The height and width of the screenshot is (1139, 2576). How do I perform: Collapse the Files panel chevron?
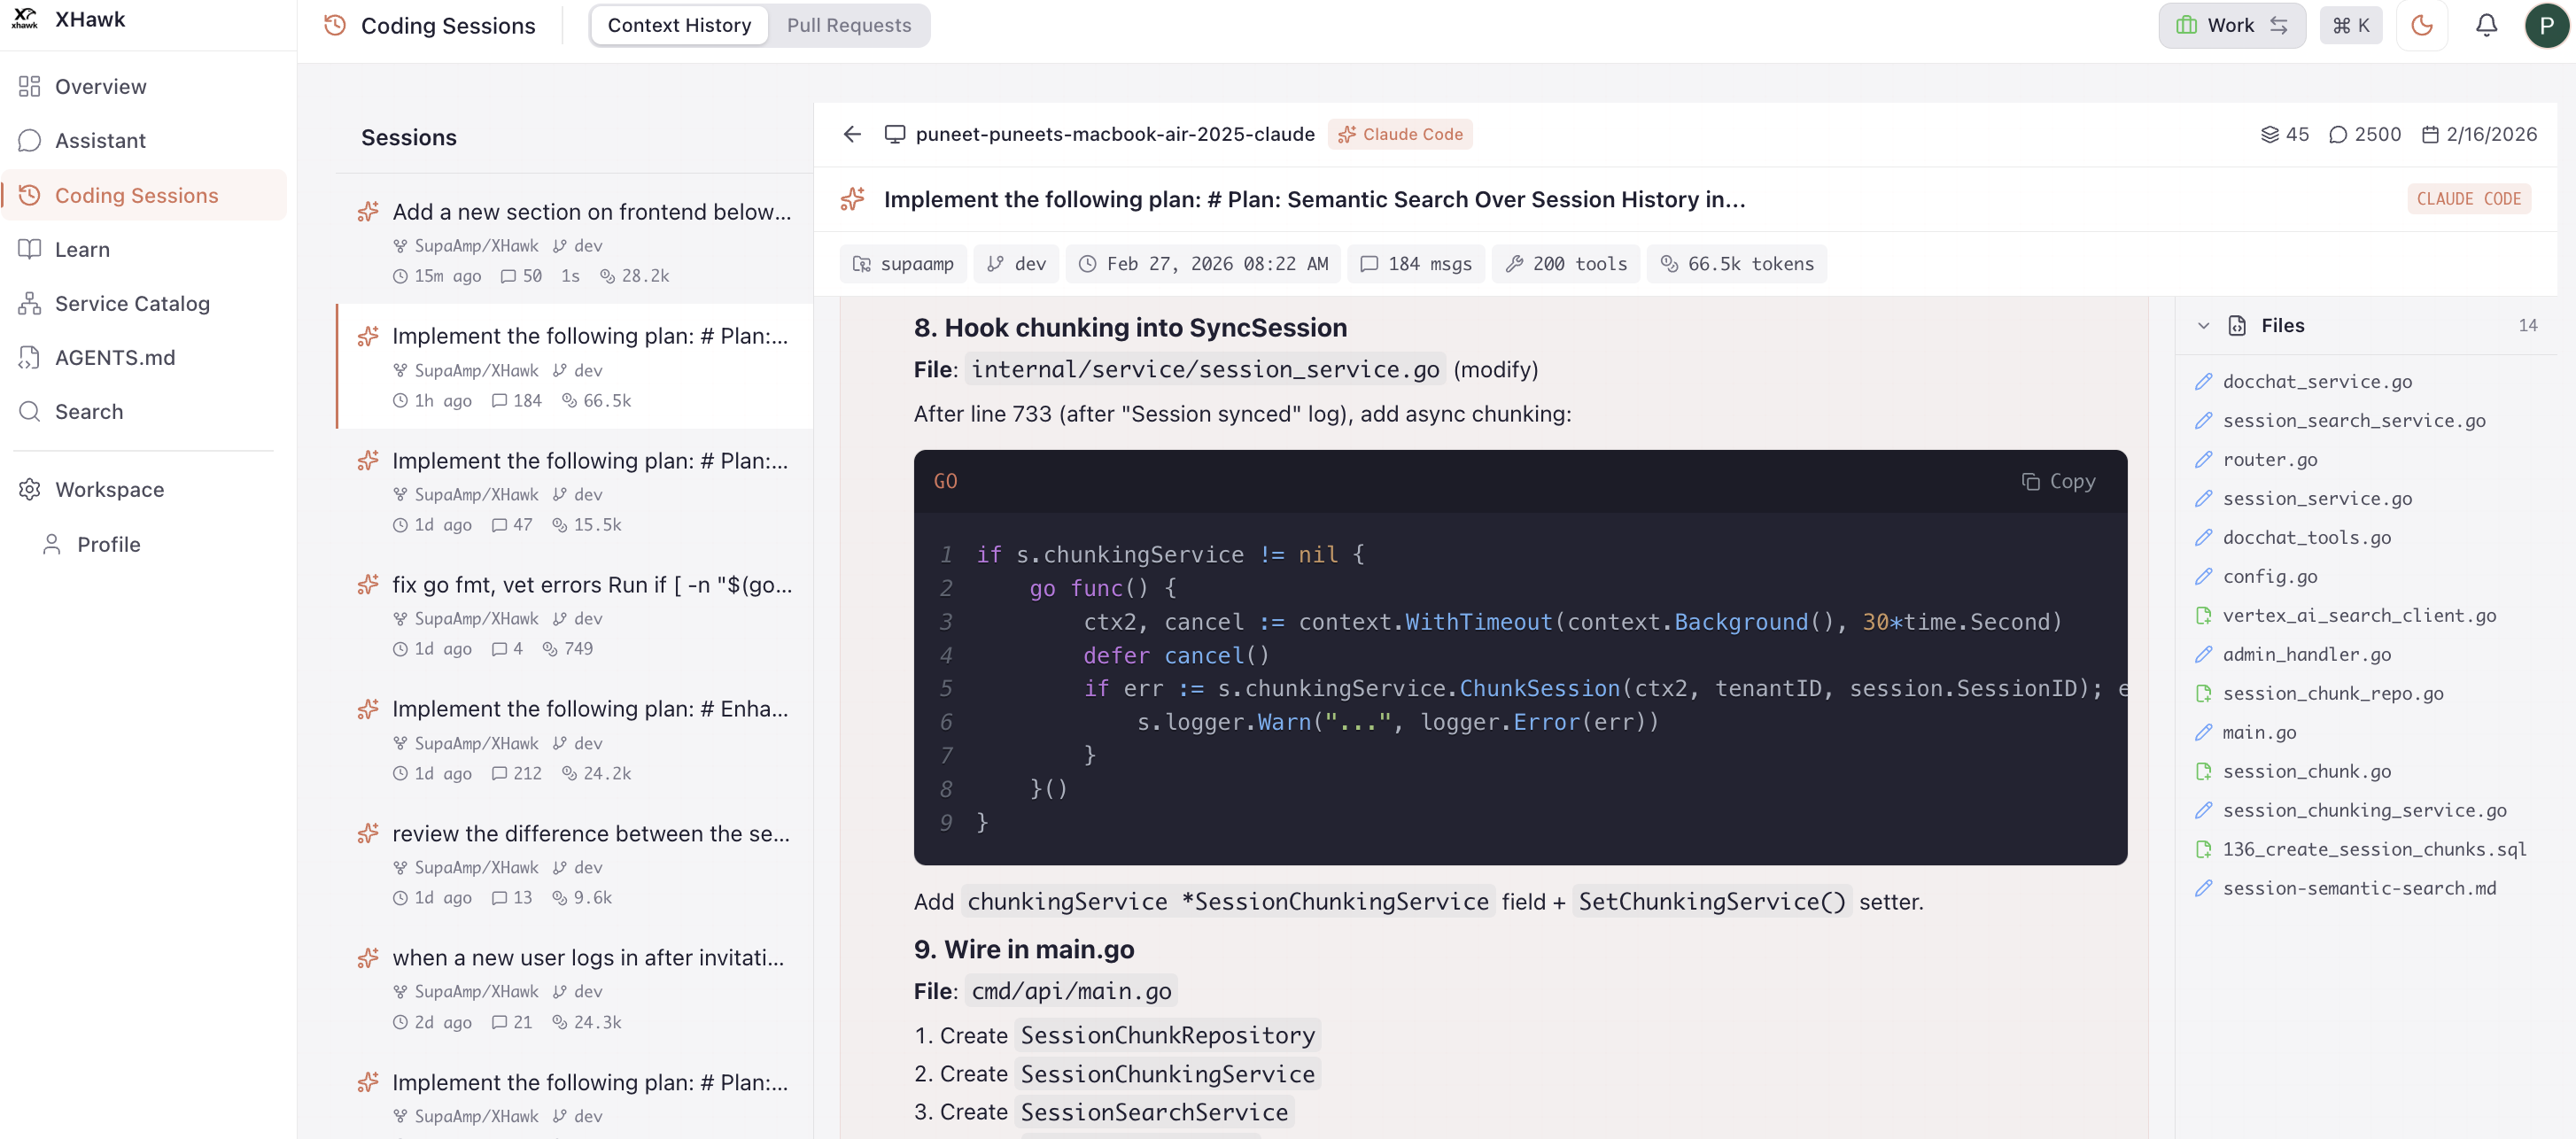click(2203, 326)
